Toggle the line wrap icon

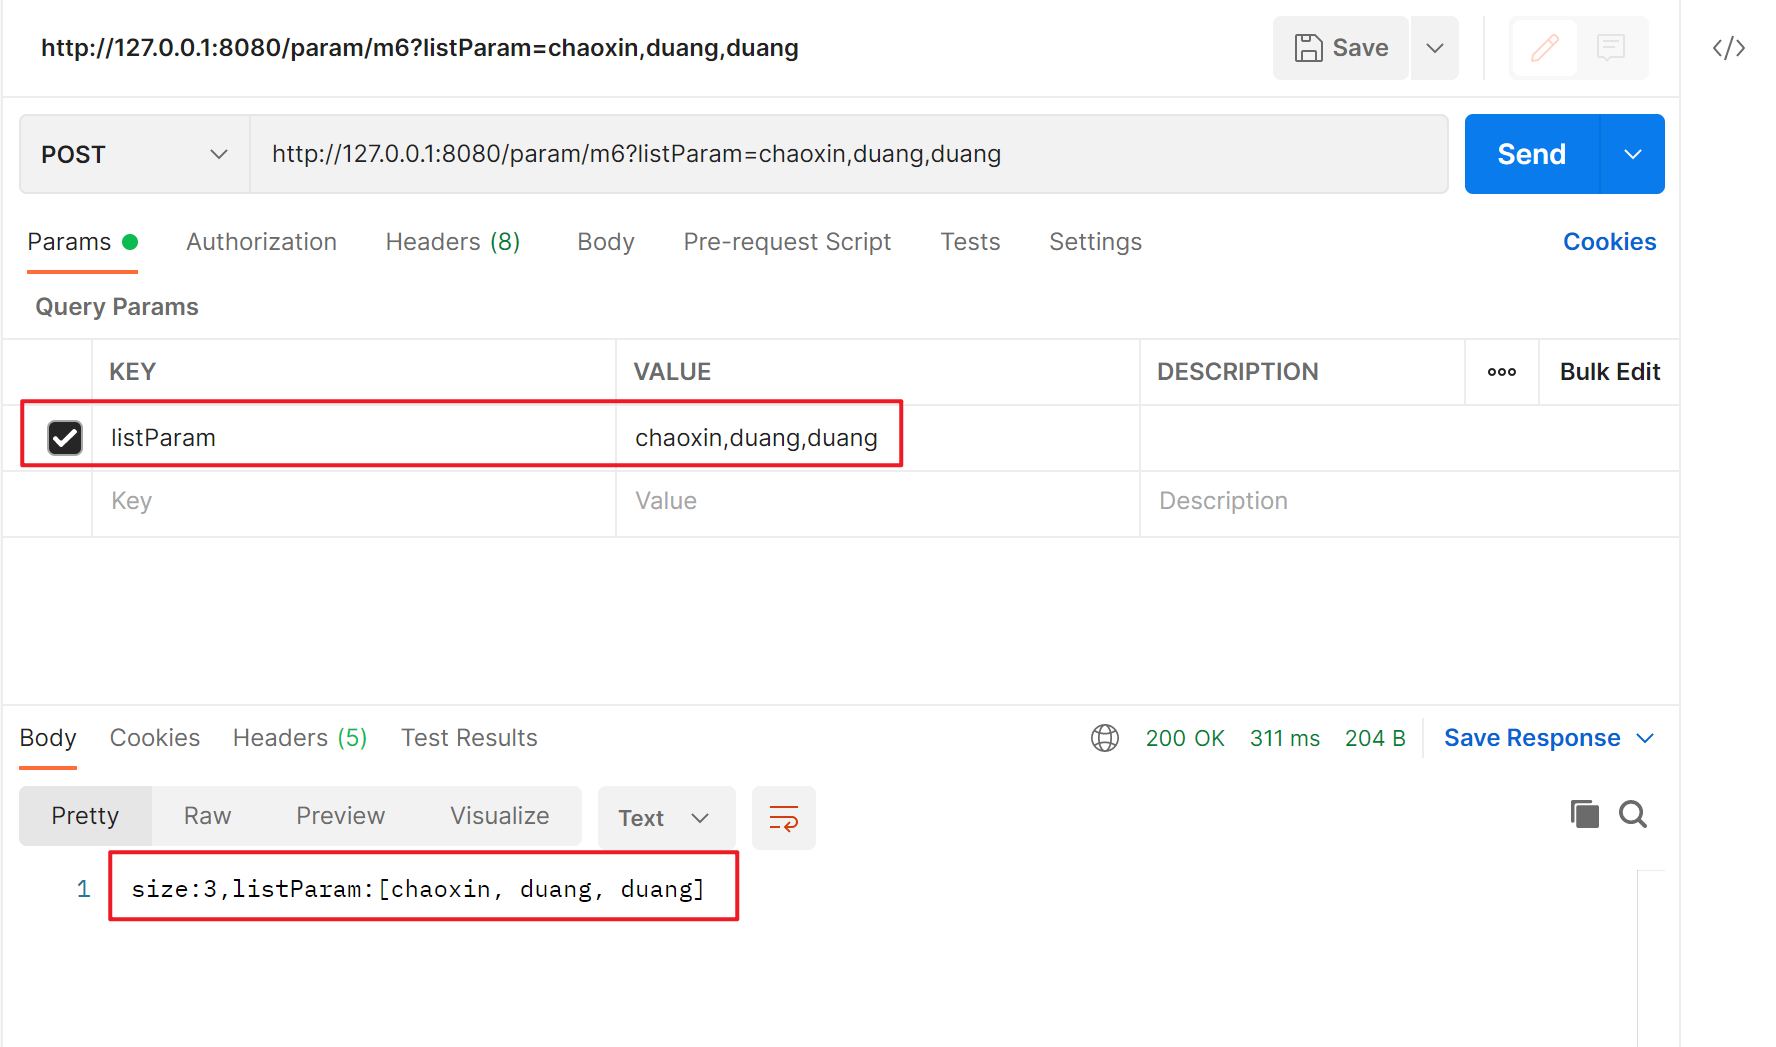pos(783,818)
